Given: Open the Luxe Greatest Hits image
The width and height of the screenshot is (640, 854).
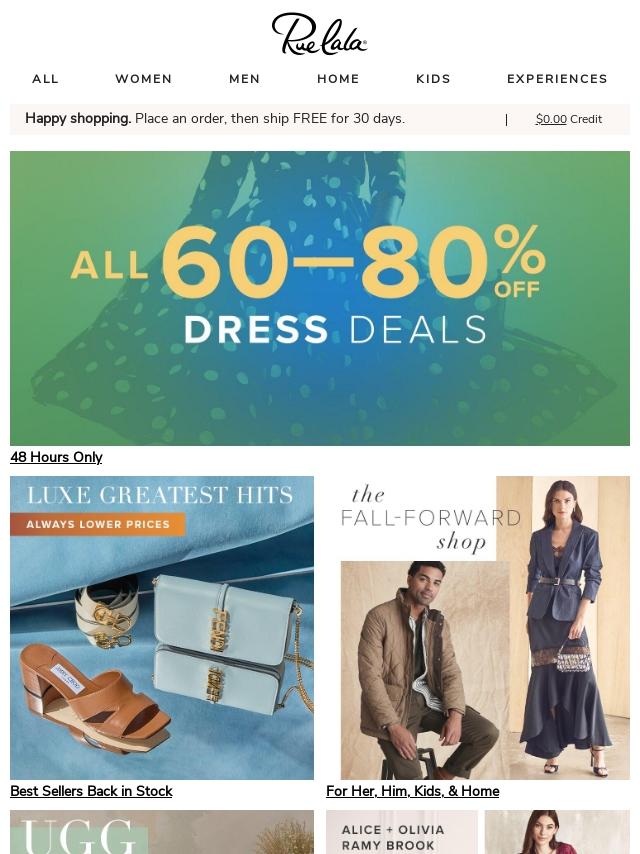Looking at the screenshot, I should click(162, 628).
